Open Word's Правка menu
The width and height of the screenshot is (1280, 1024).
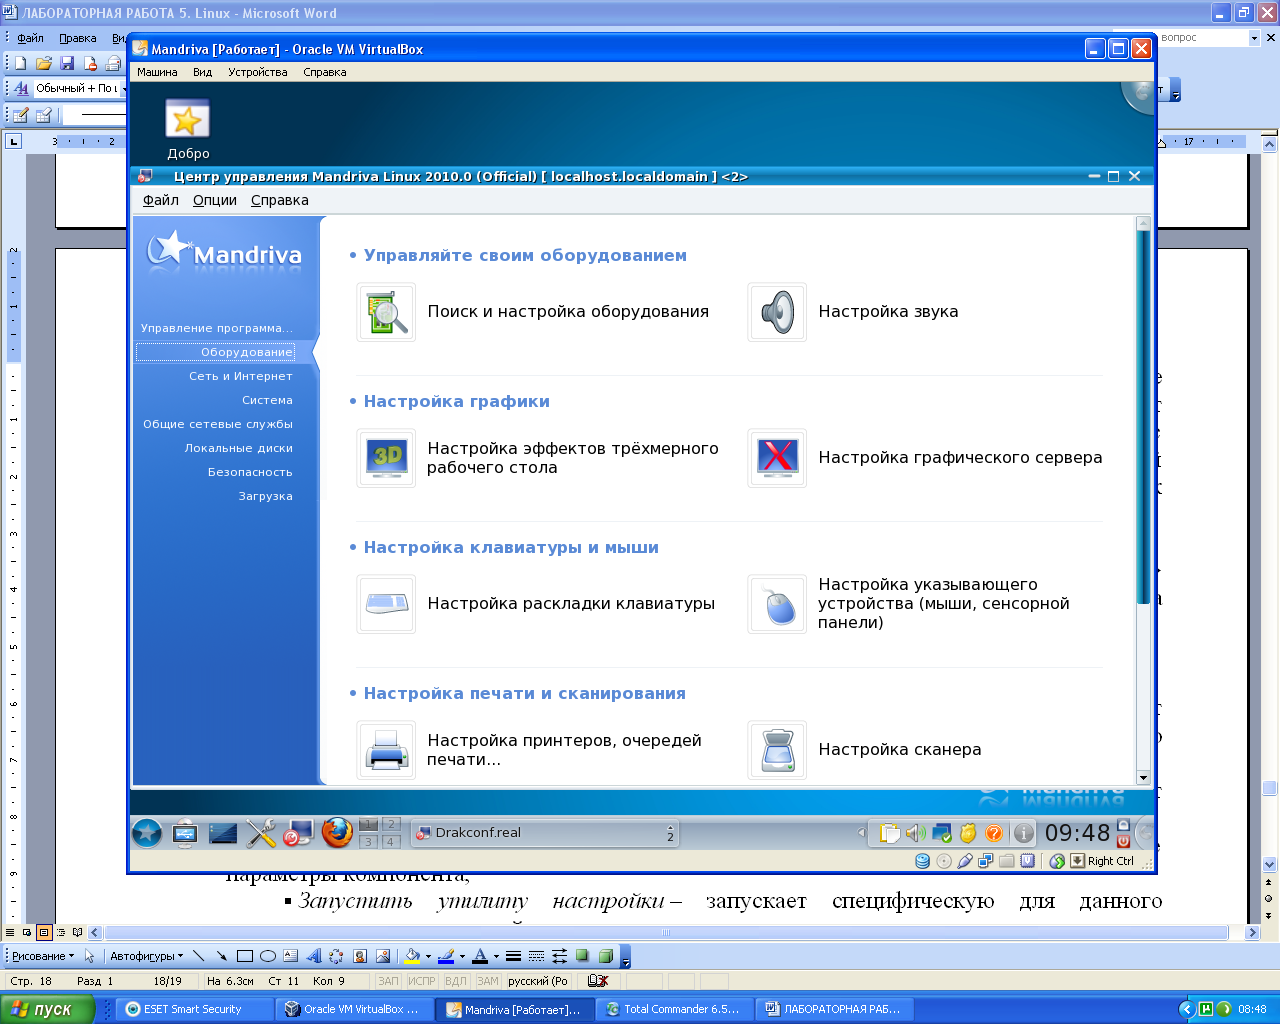click(78, 38)
